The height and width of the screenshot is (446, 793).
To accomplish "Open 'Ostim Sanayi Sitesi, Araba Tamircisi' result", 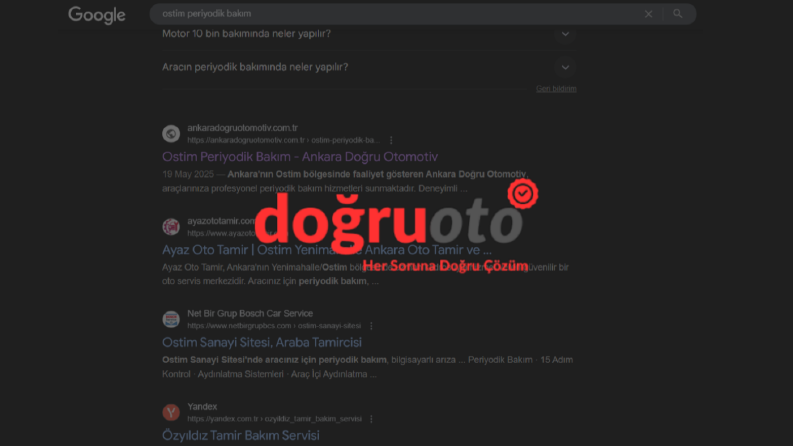I will [x=261, y=342].
